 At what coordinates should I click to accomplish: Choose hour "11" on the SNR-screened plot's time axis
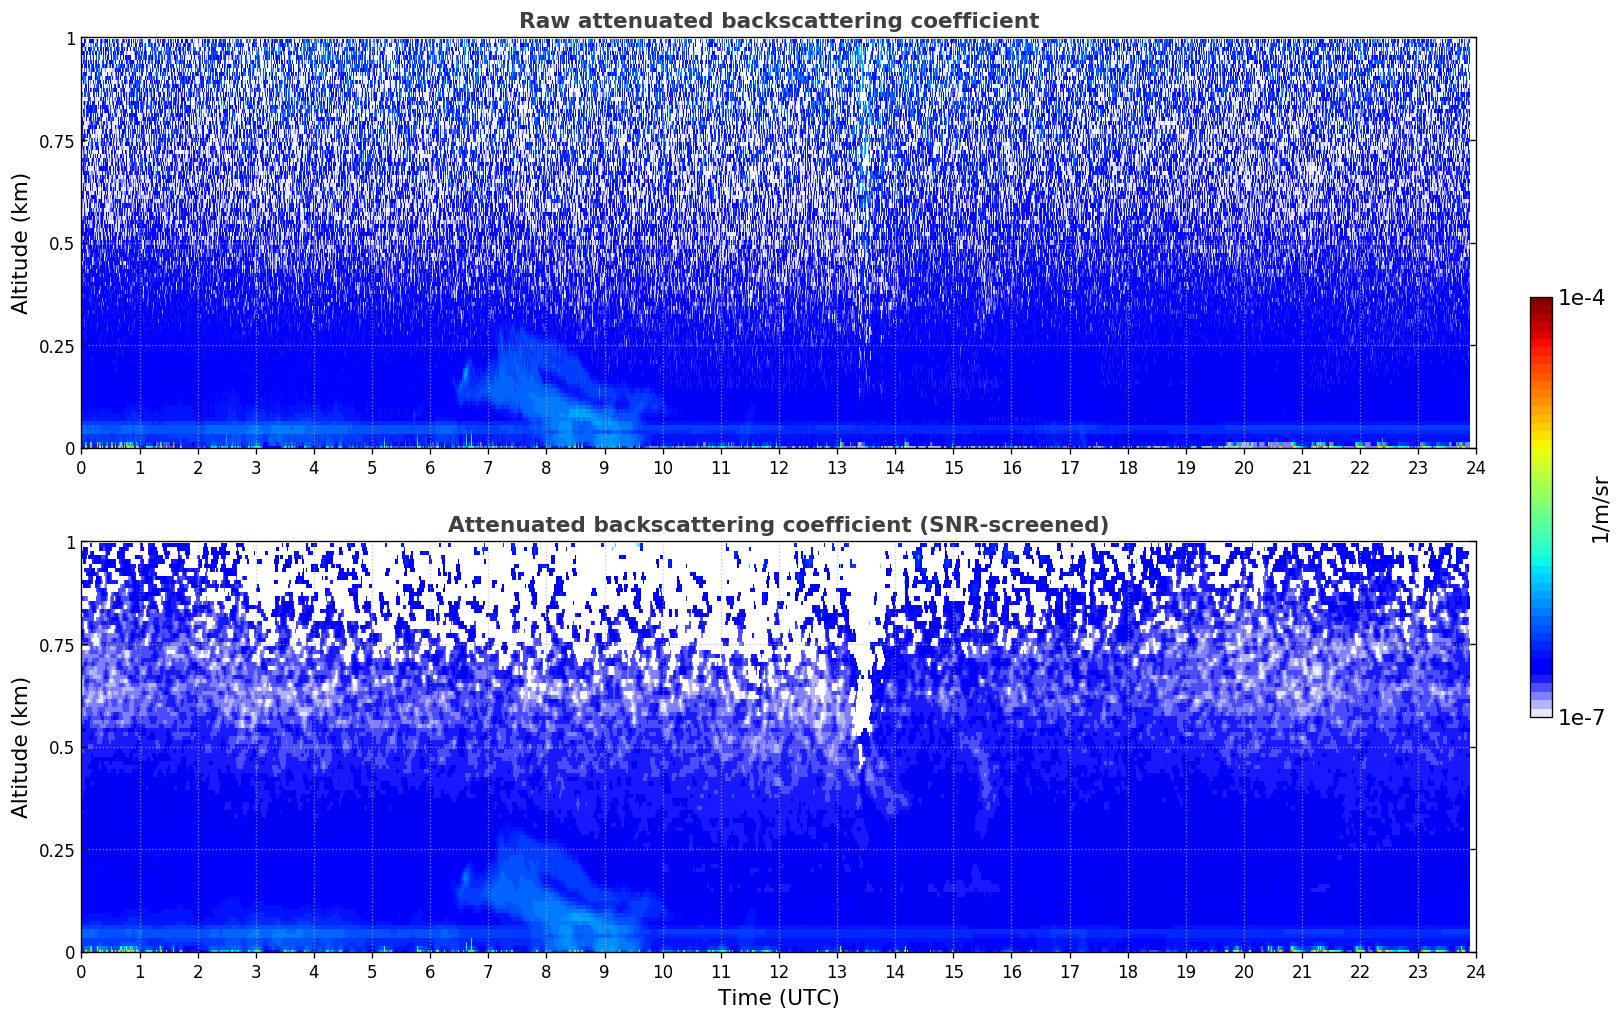click(x=721, y=971)
